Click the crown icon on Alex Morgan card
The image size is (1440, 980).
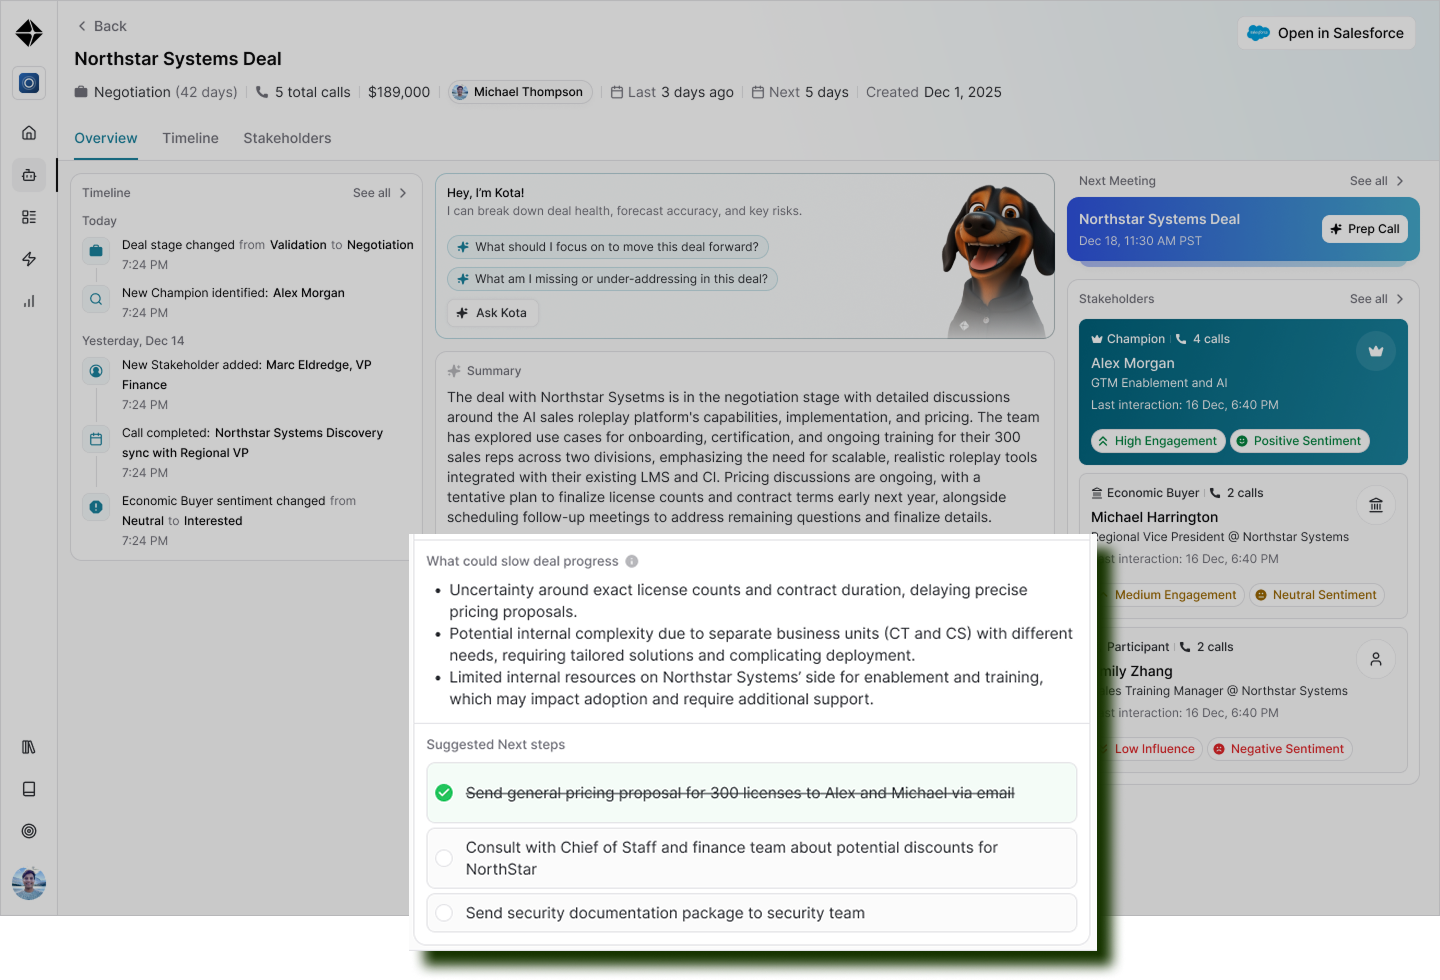click(1376, 351)
